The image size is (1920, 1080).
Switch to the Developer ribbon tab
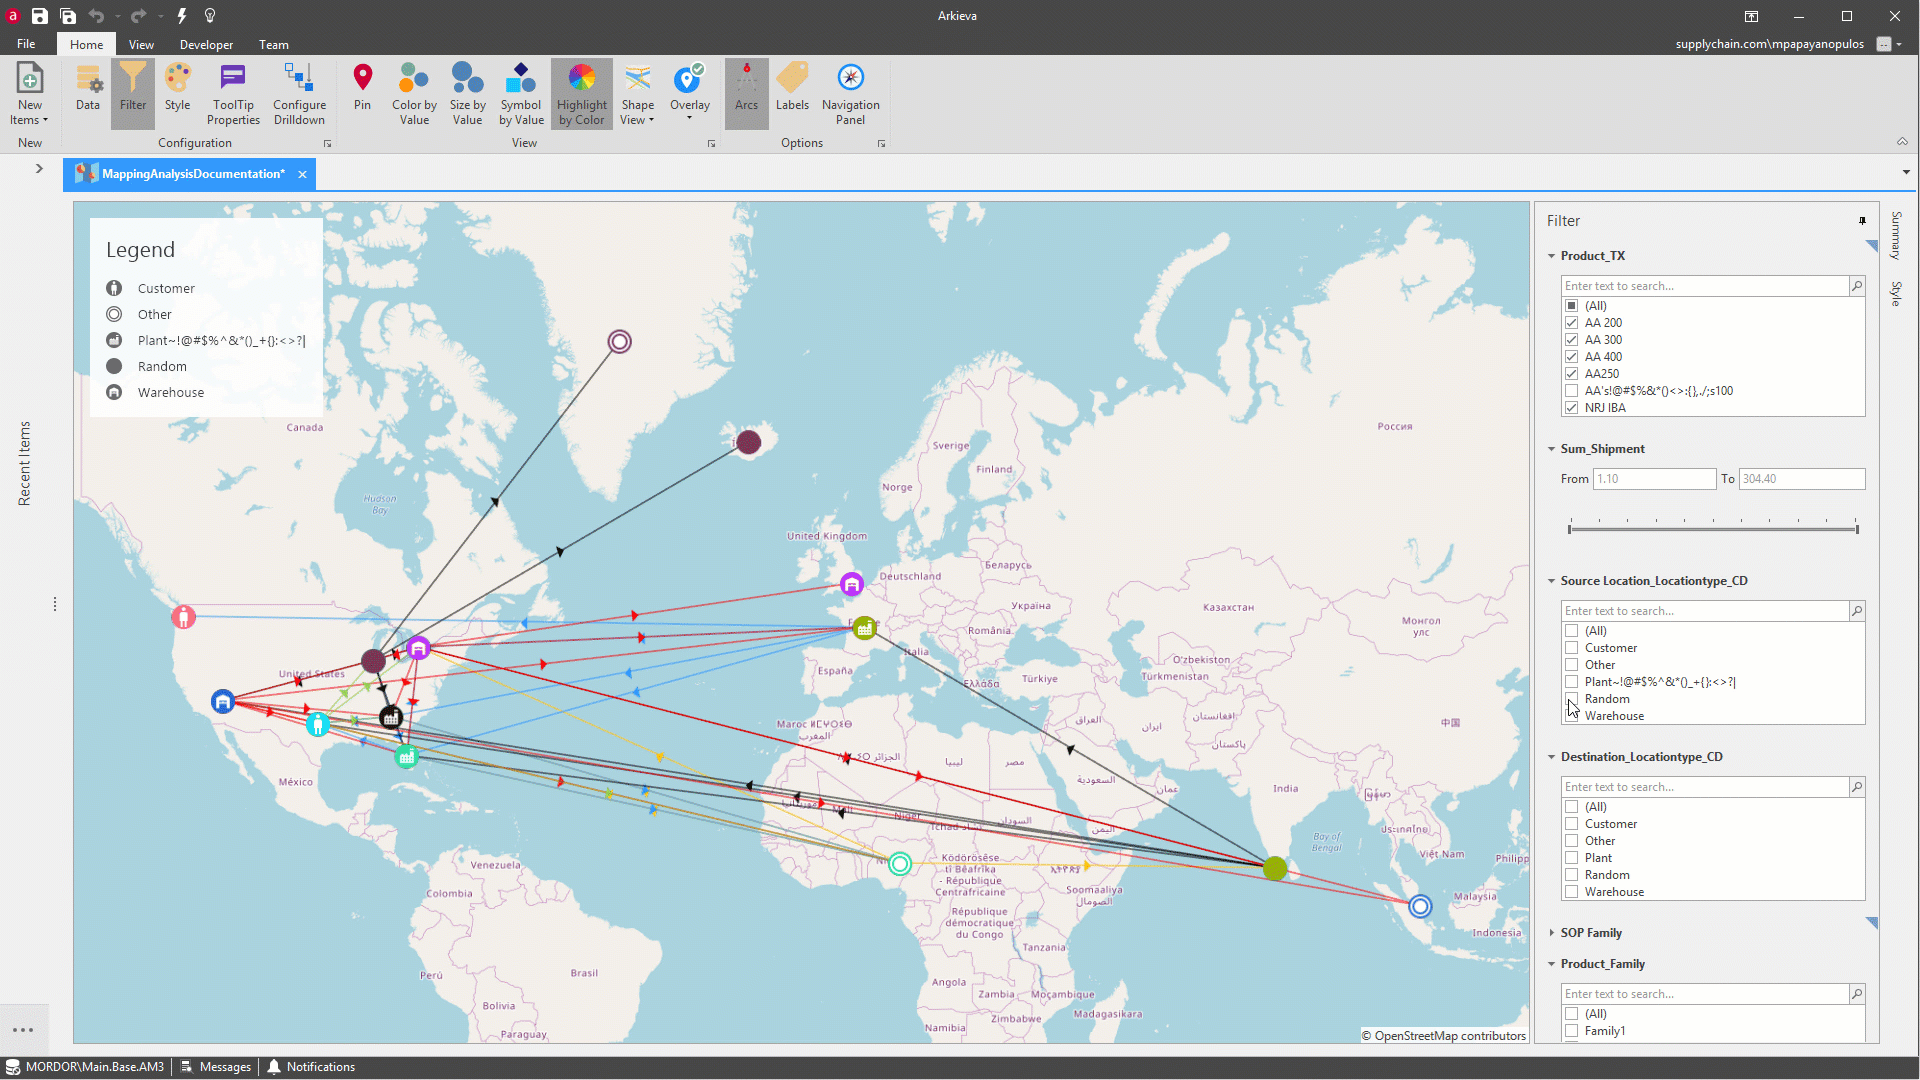(206, 45)
